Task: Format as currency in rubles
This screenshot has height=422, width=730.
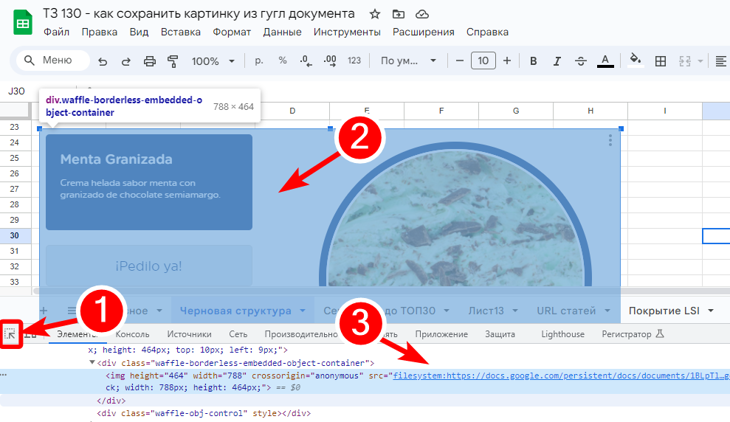Action: pos(259,61)
